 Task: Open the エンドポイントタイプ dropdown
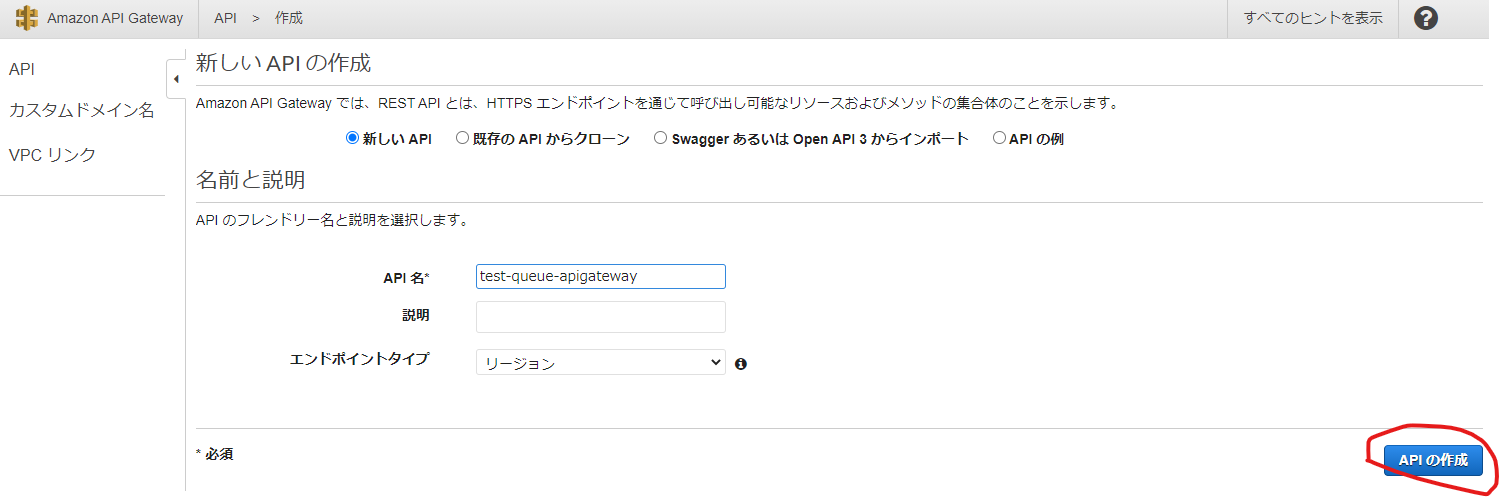click(x=601, y=362)
